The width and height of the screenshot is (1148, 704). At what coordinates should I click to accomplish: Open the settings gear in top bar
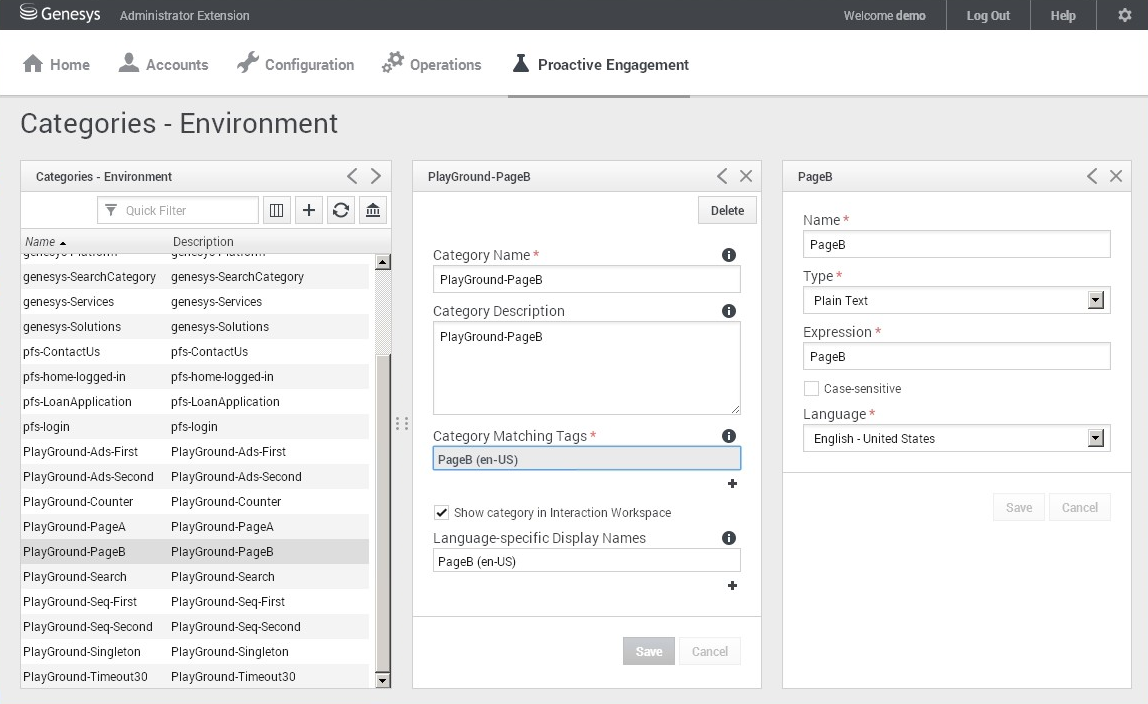click(x=1124, y=15)
